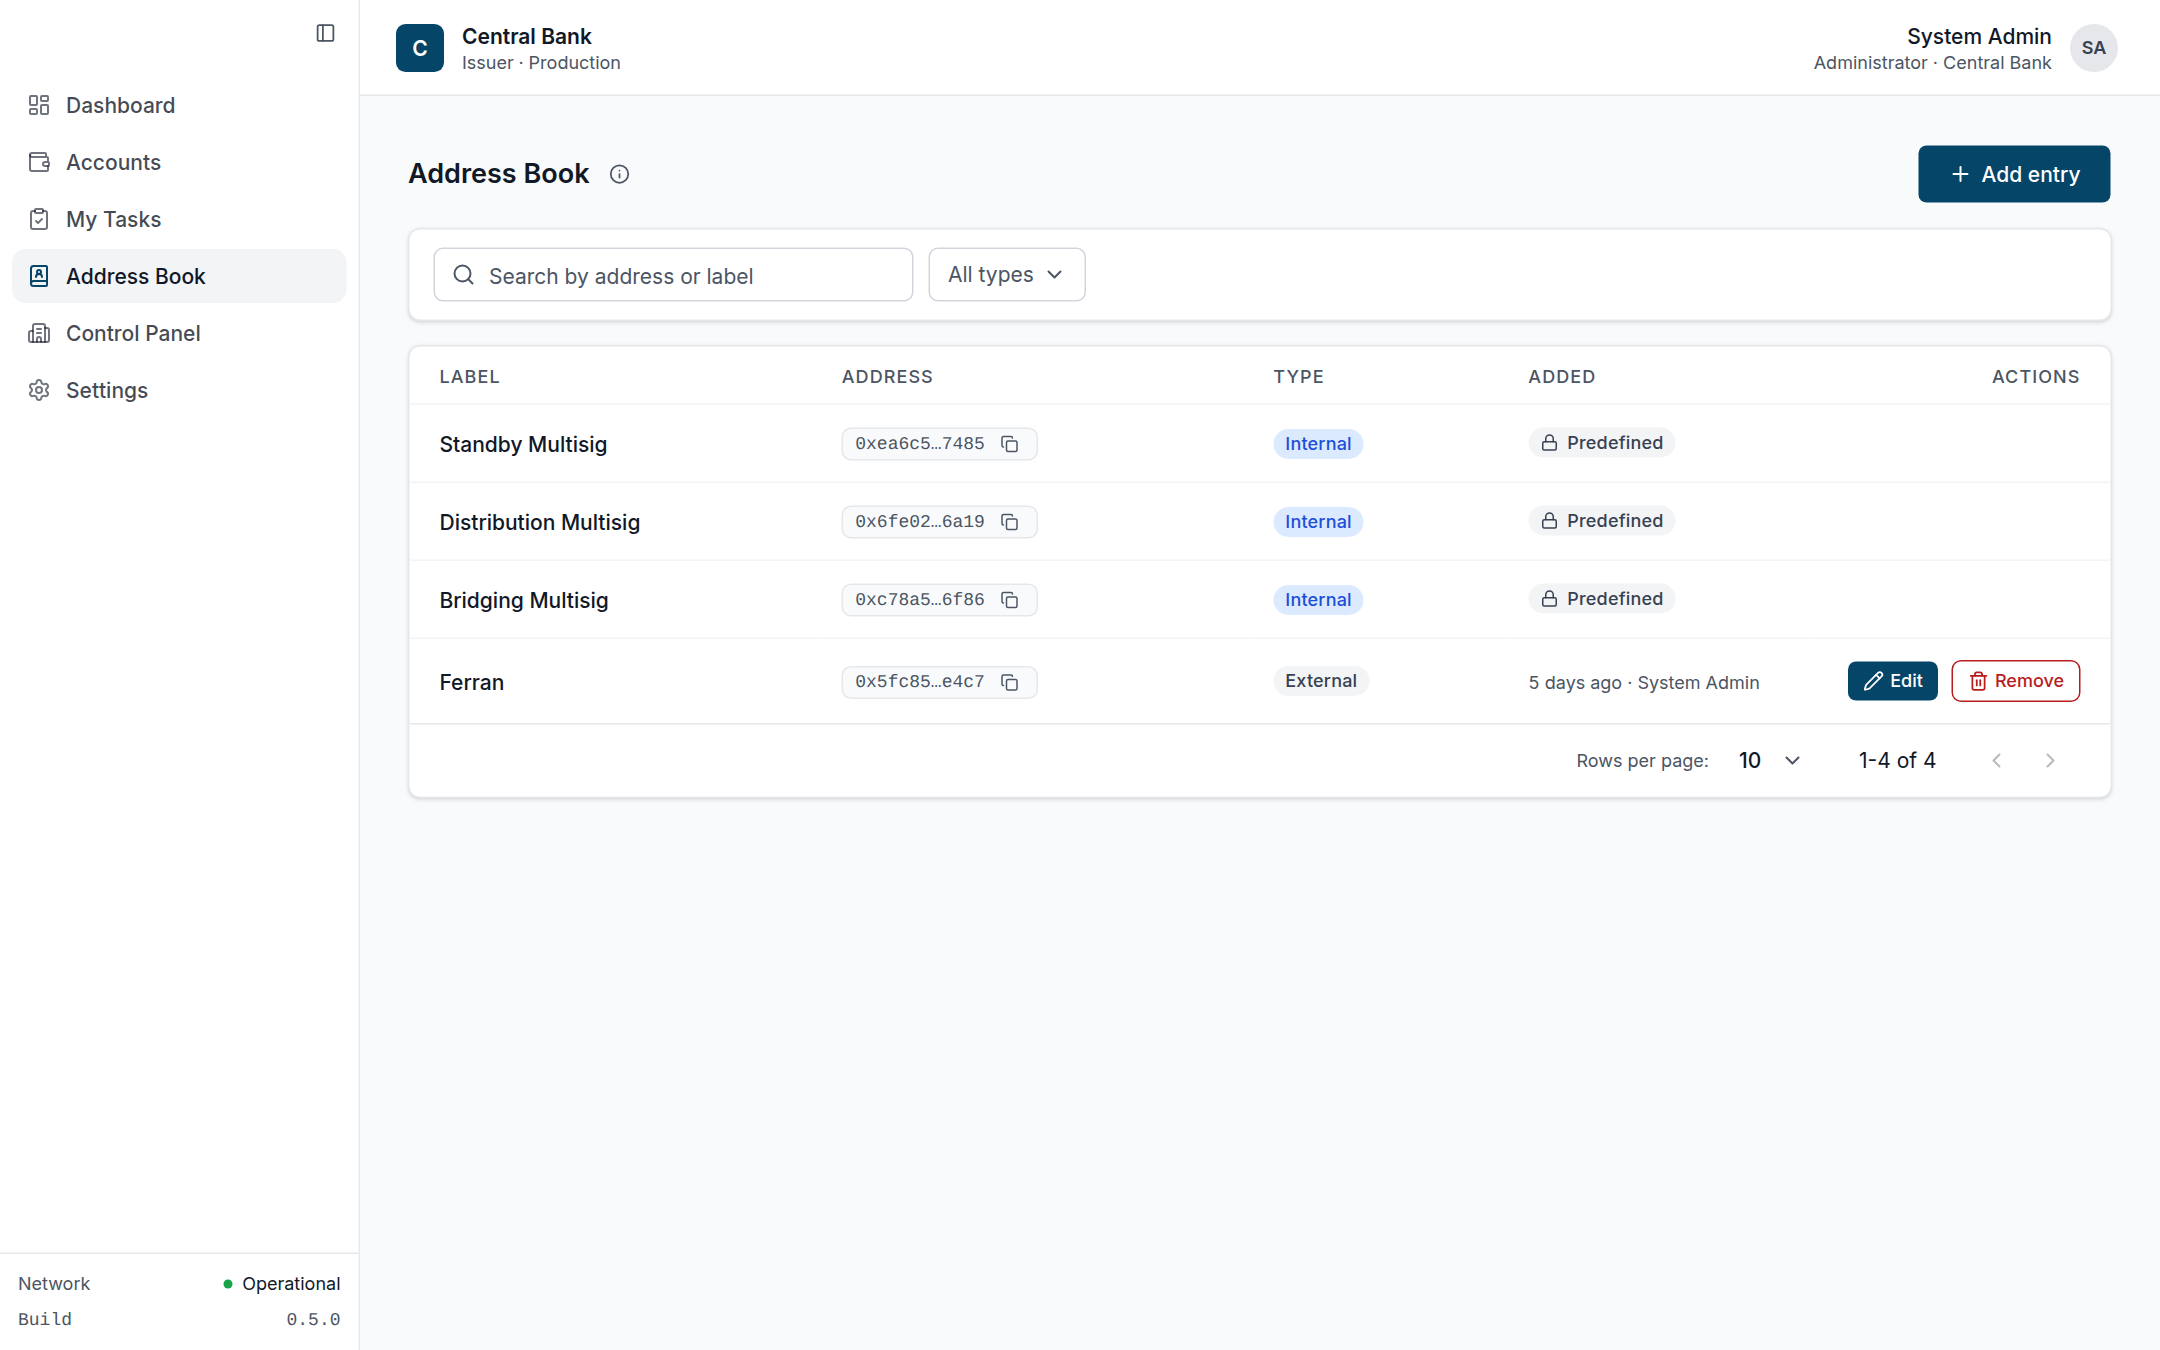Go to Accounts in sidebar
The image size is (2160, 1350).
point(179,162)
